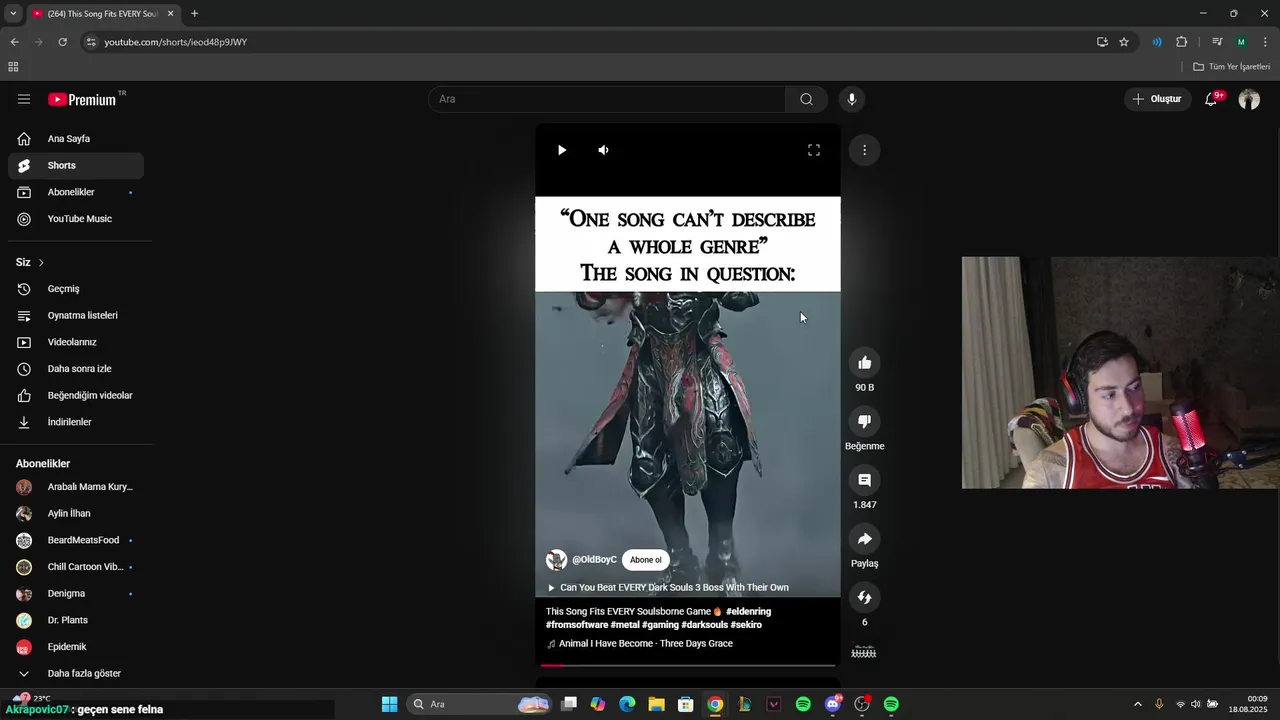Open Chill Cartoon Vib... subscription channel

pos(76,567)
